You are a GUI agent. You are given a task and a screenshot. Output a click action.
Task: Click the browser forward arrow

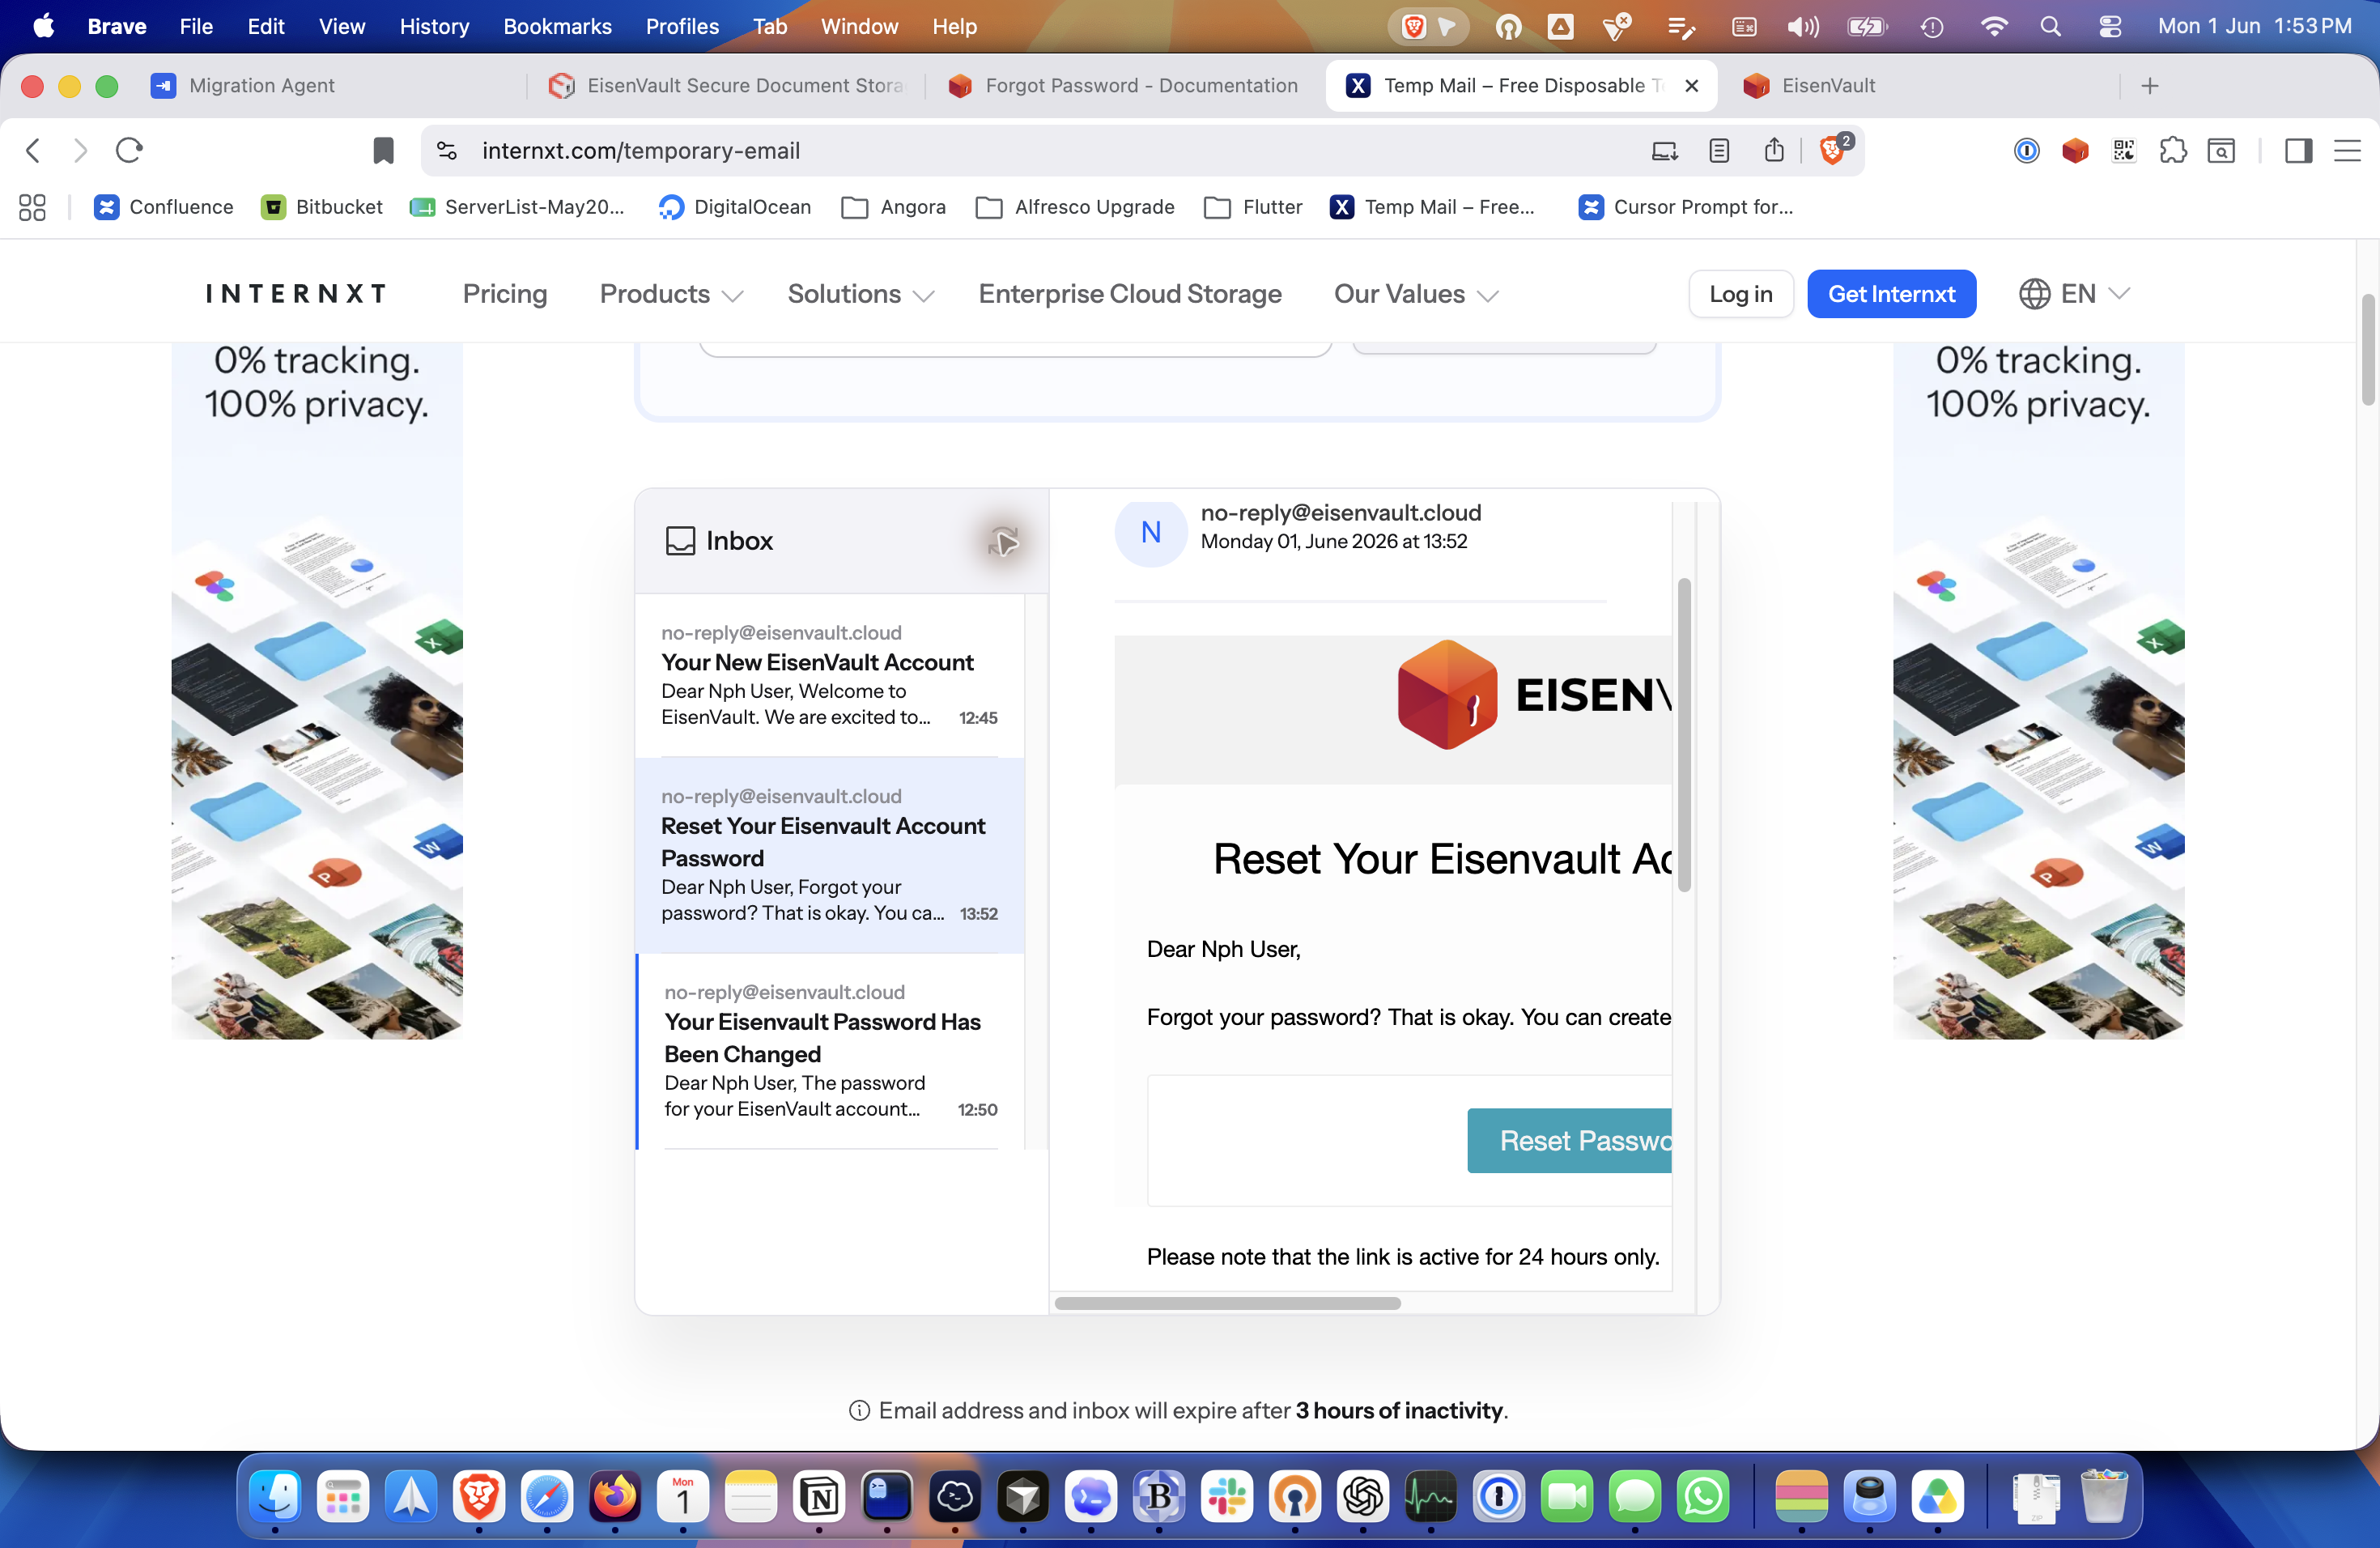click(x=81, y=151)
